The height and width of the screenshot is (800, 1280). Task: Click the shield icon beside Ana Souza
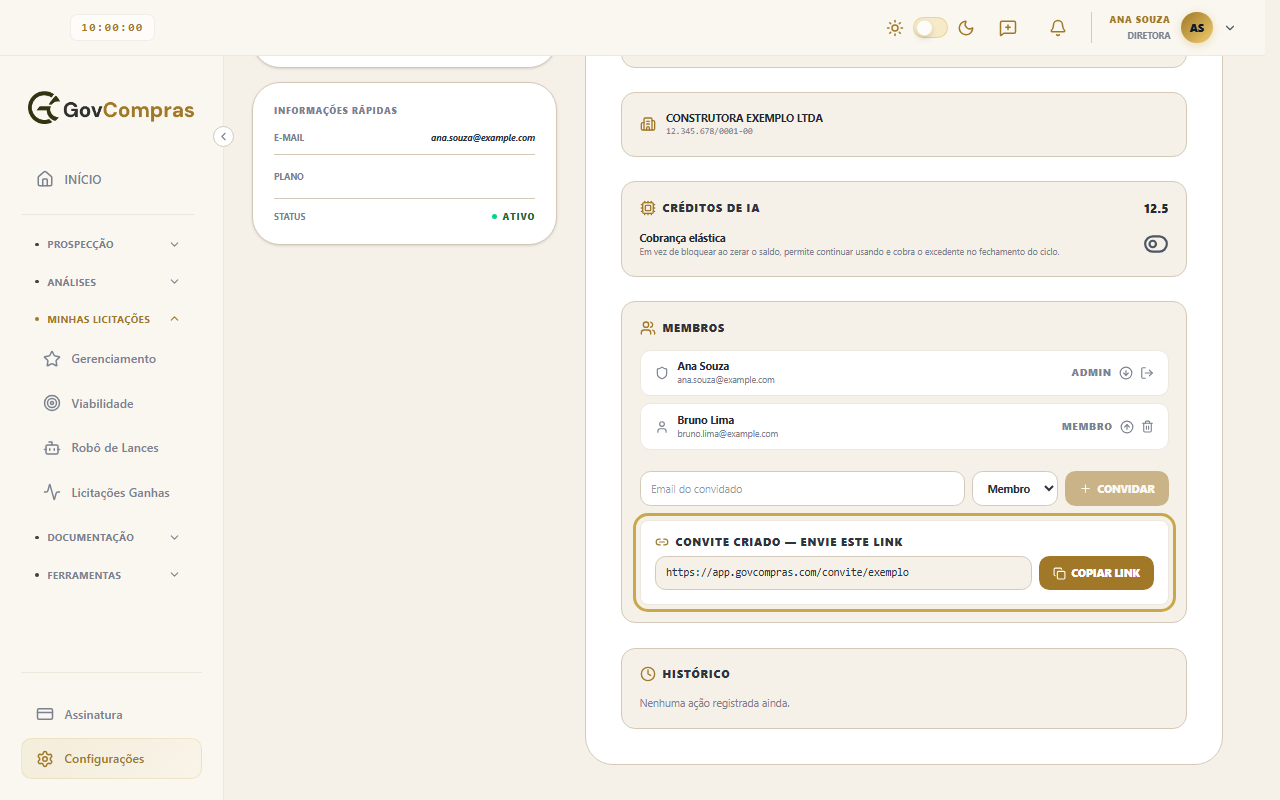click(x=661, y=373)
